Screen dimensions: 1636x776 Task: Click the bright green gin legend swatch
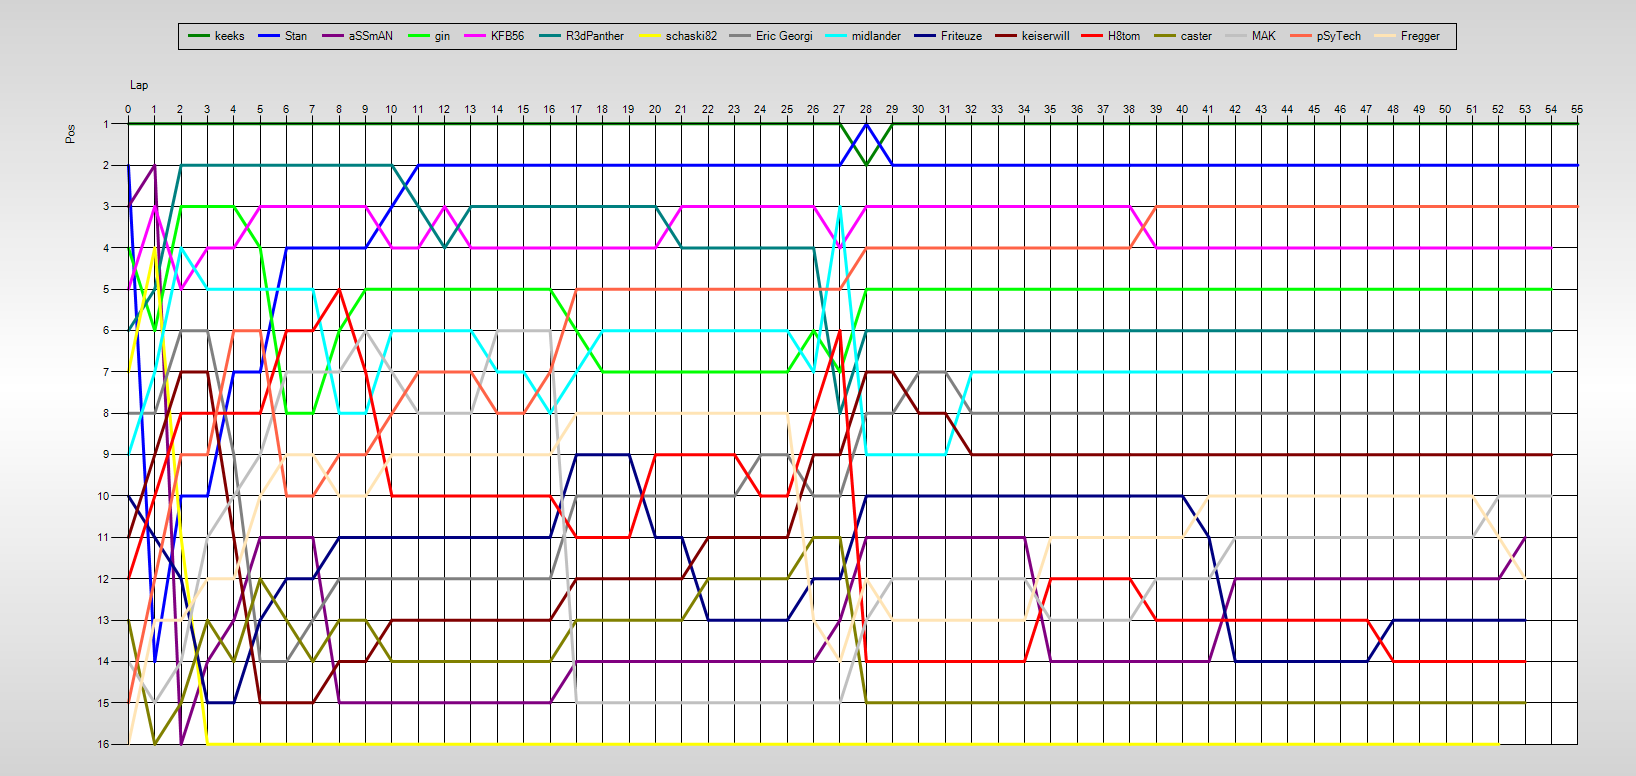pos(419,36)
